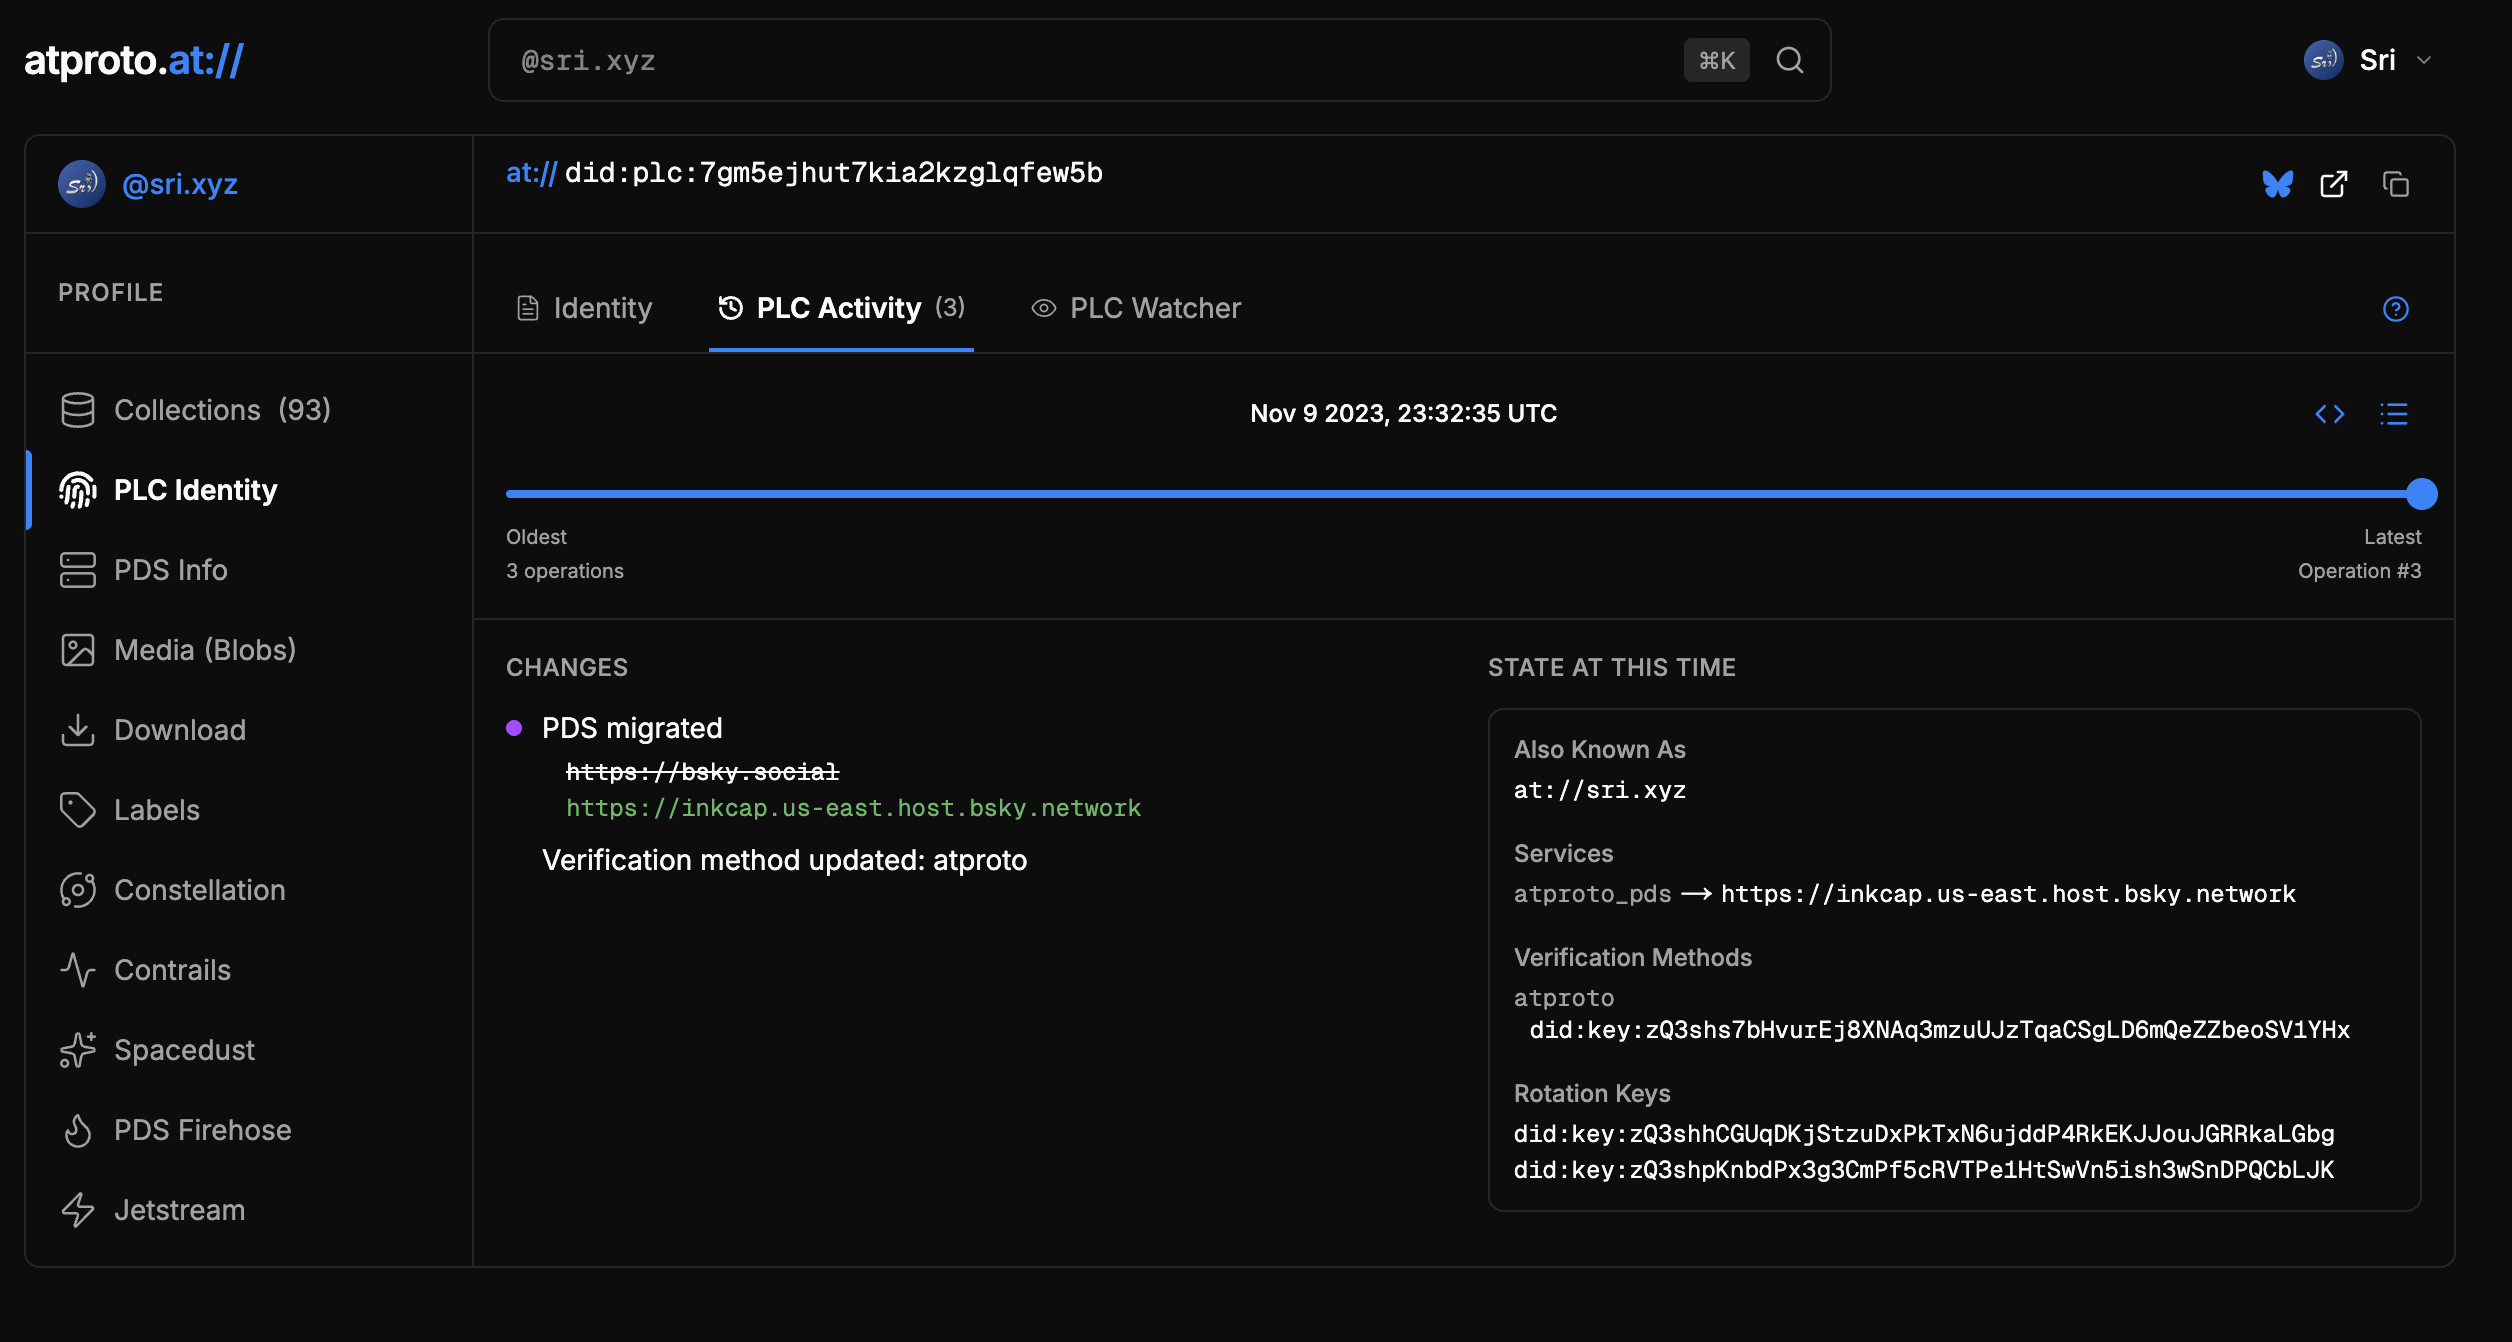Go to atproto.at:// home logo
Image resolution: width=2512 pixels, height=1342 pixels.
pos(134,61)
